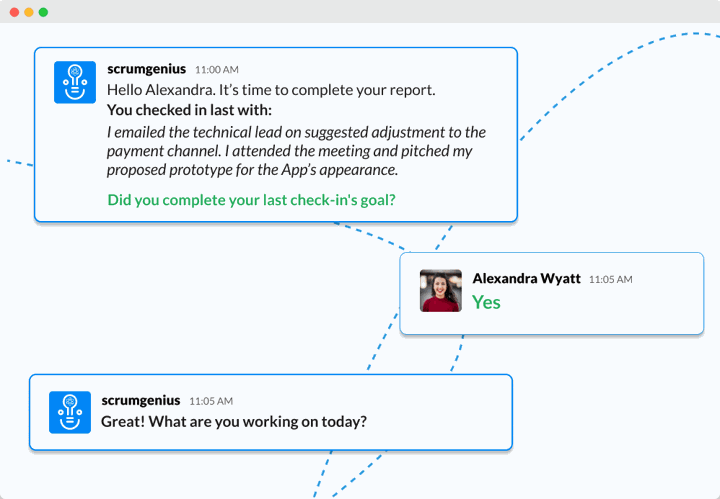Click scrumgenius name in the 11:05 AM message
720x499 pixels.
click(x=141, y=400)
